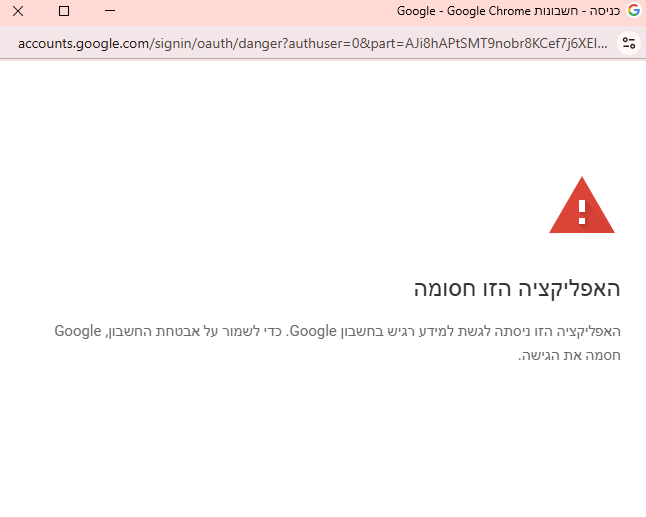Minimize the Chrome popup window
This screenshot has height=517, width=646.
point(110,11)
